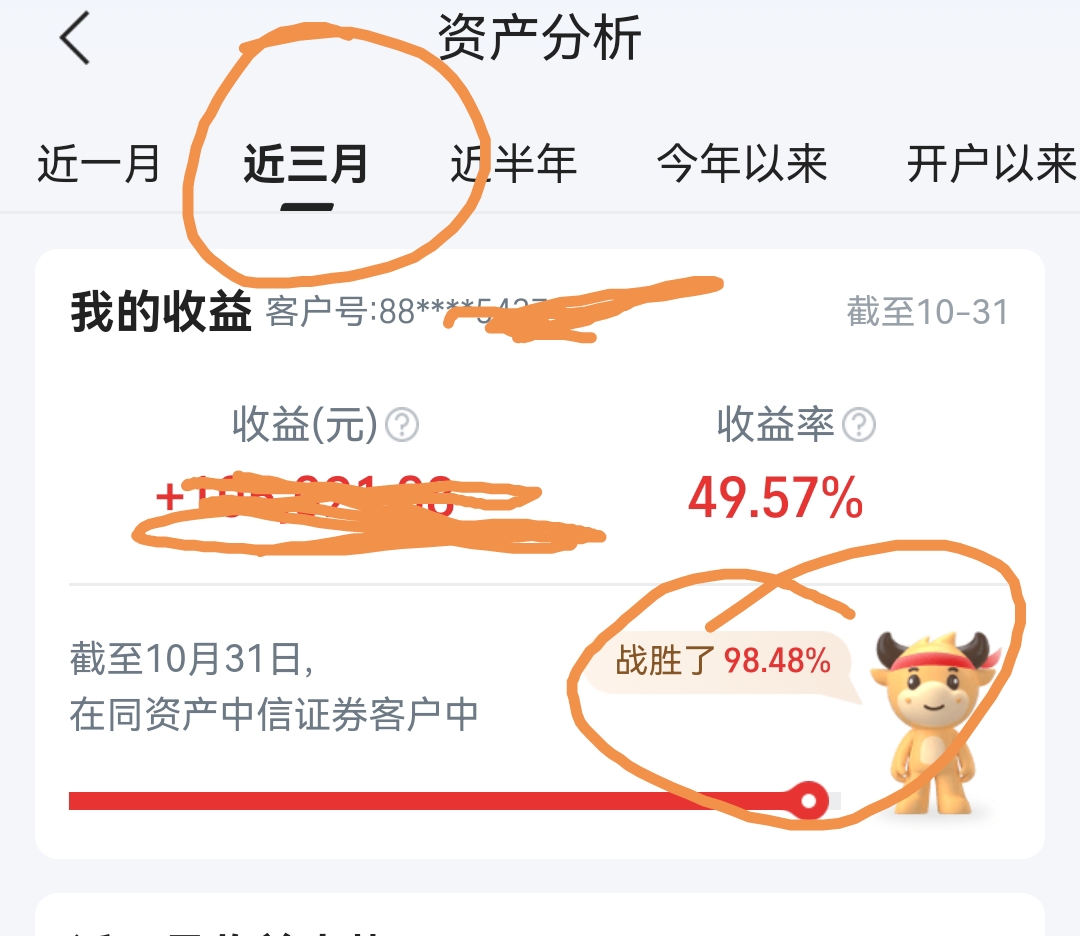Click the 我的收益 heading
This screenshot has width=1080, height=936.
(161, 311)
